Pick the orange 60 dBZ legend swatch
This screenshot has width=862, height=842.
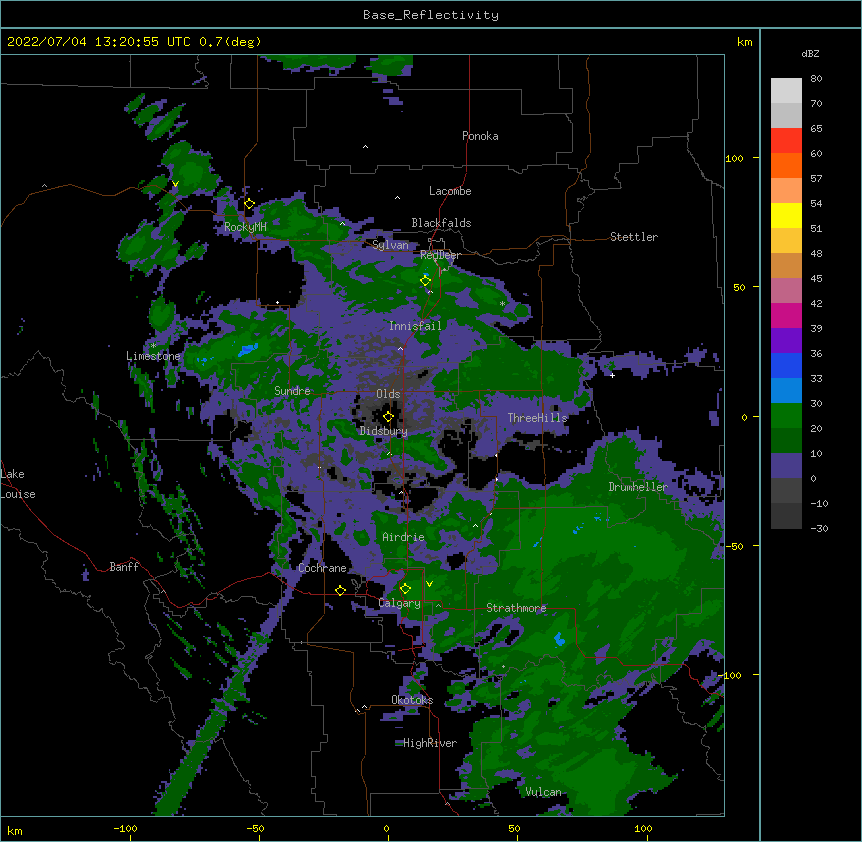[786, 165]
